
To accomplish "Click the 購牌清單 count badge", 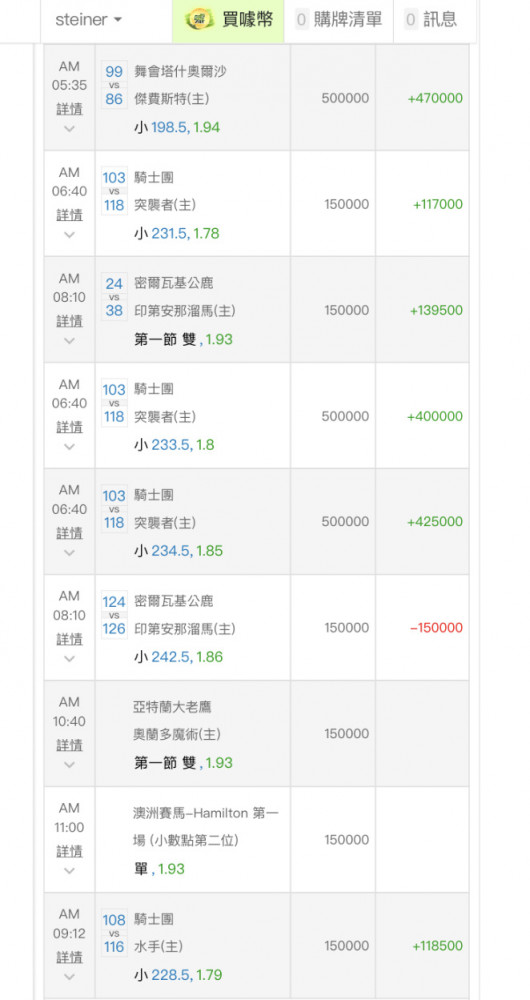I will tap(302, 20).
